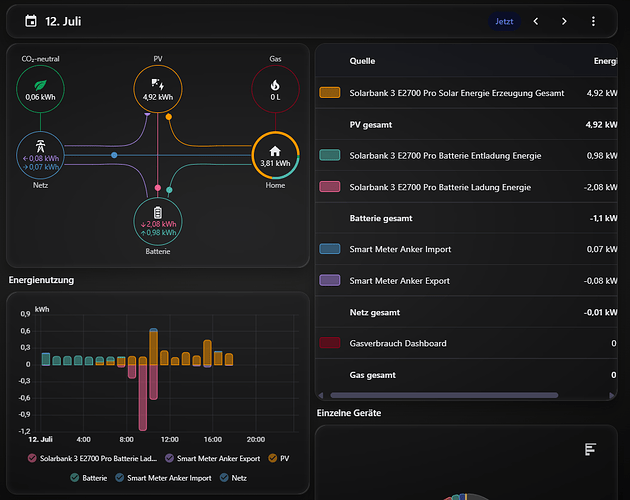The height and width of the screenshot is (500, 630).
Task: Click orange swatch for Solar Energie Erzeugung
Action: tap(330, 93)
